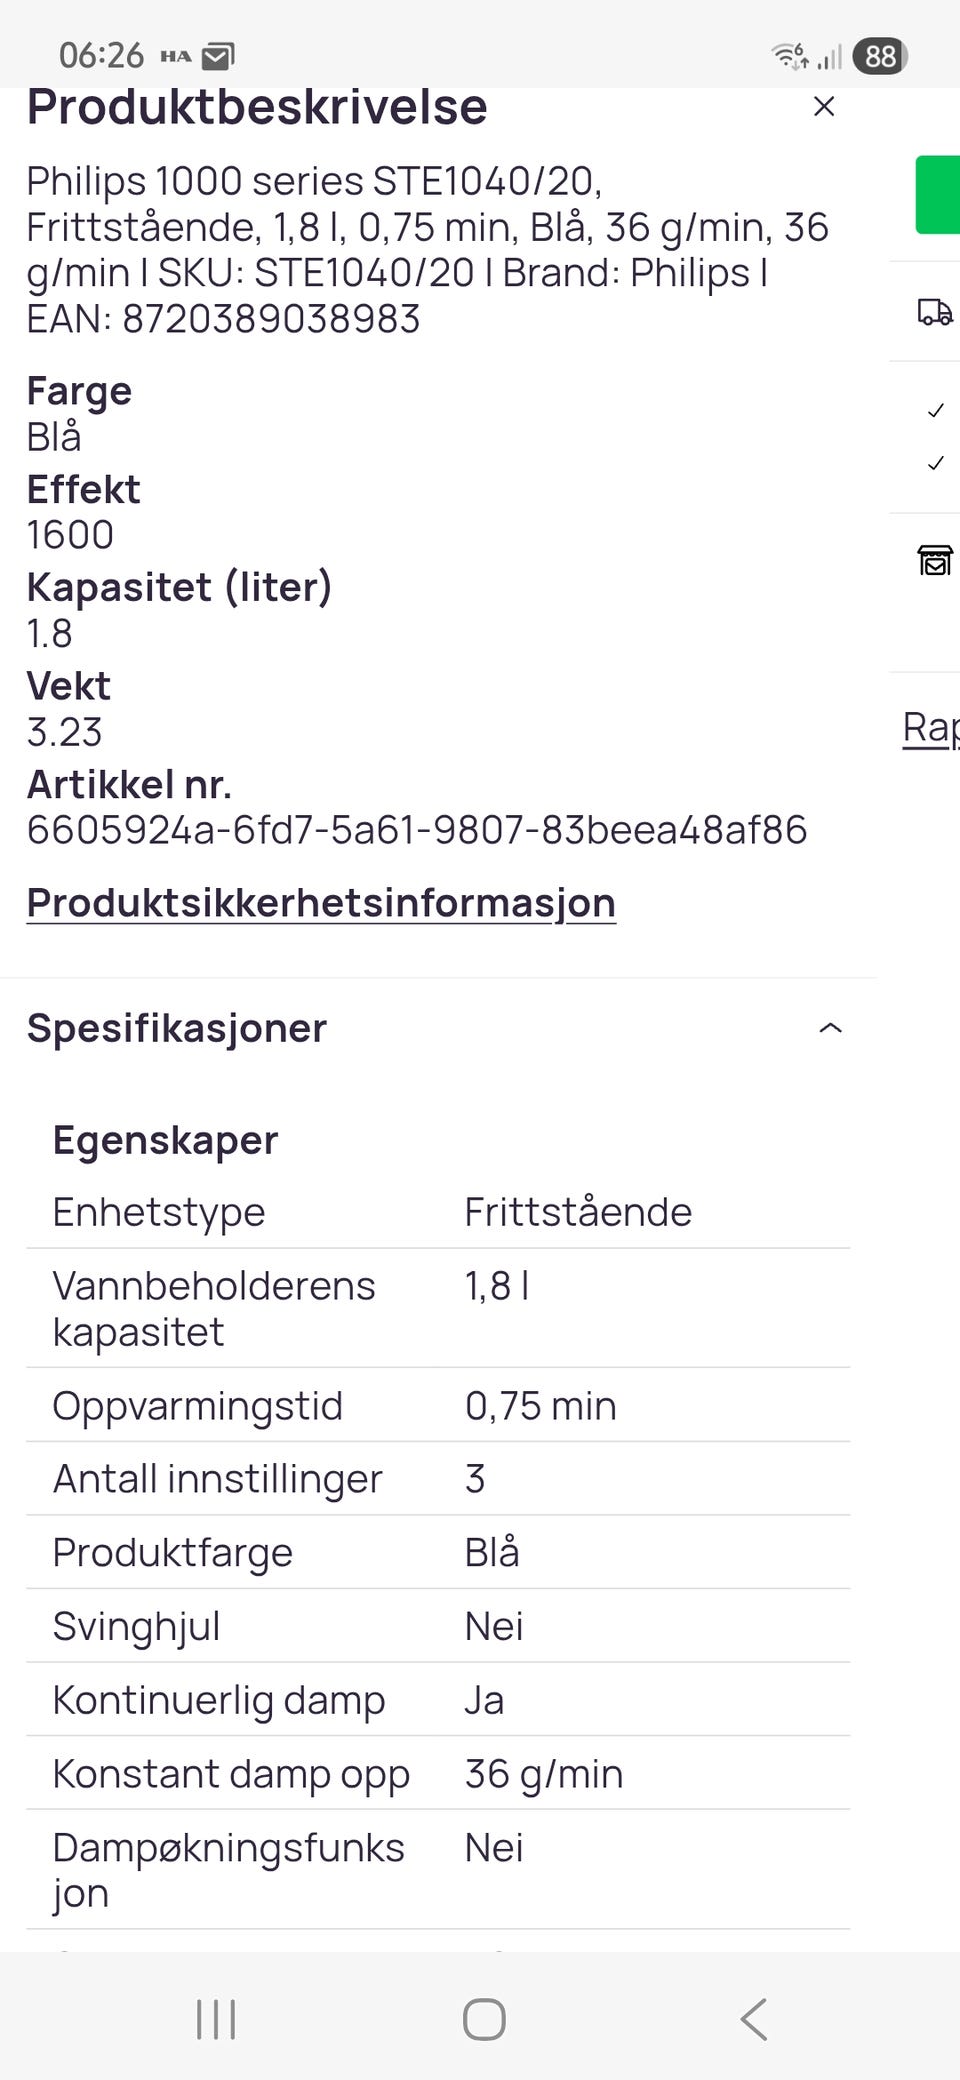
Task: Close the Produktbeskrivelse panel
Action: pos(824,106)
